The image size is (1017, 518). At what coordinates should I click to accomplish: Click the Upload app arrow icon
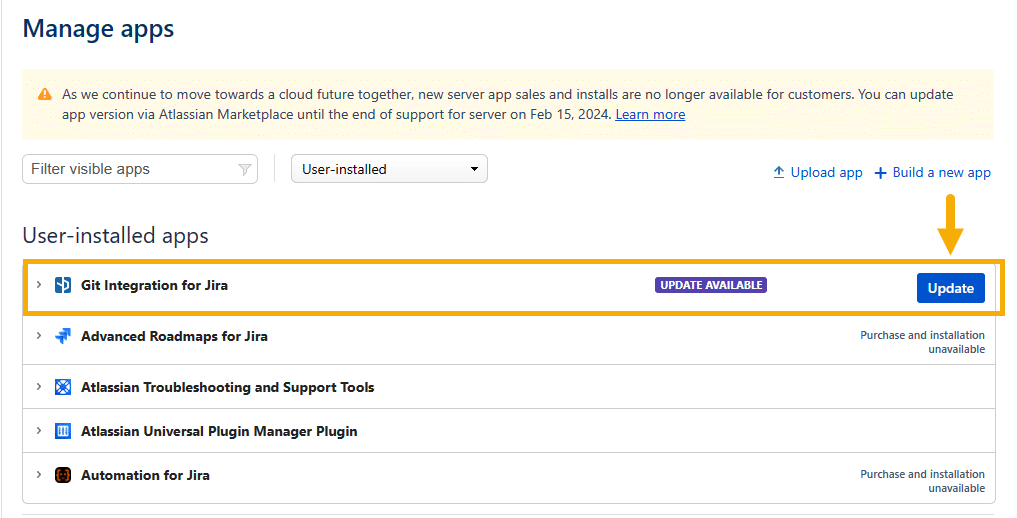(x=779, y=172)
